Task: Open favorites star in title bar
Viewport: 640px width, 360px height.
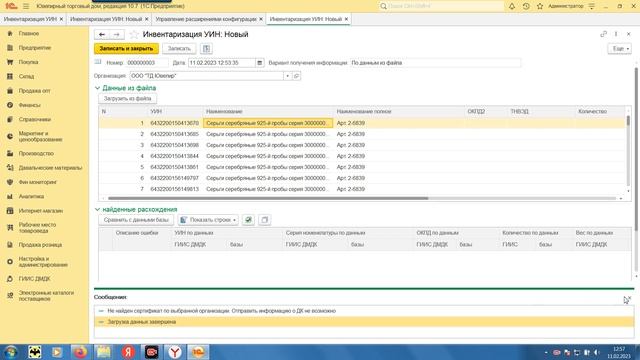Action: pyautogui.click(x=540, y=6)
